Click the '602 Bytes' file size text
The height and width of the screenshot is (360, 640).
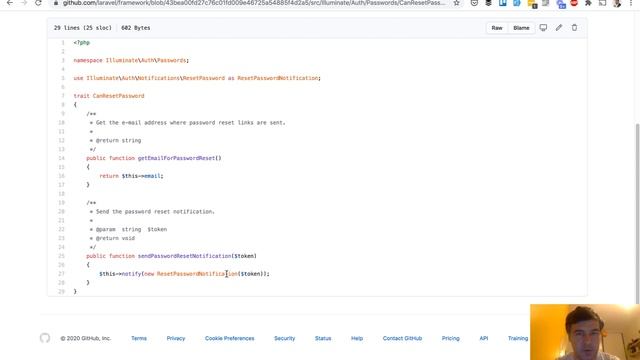[x=136, y=28]
